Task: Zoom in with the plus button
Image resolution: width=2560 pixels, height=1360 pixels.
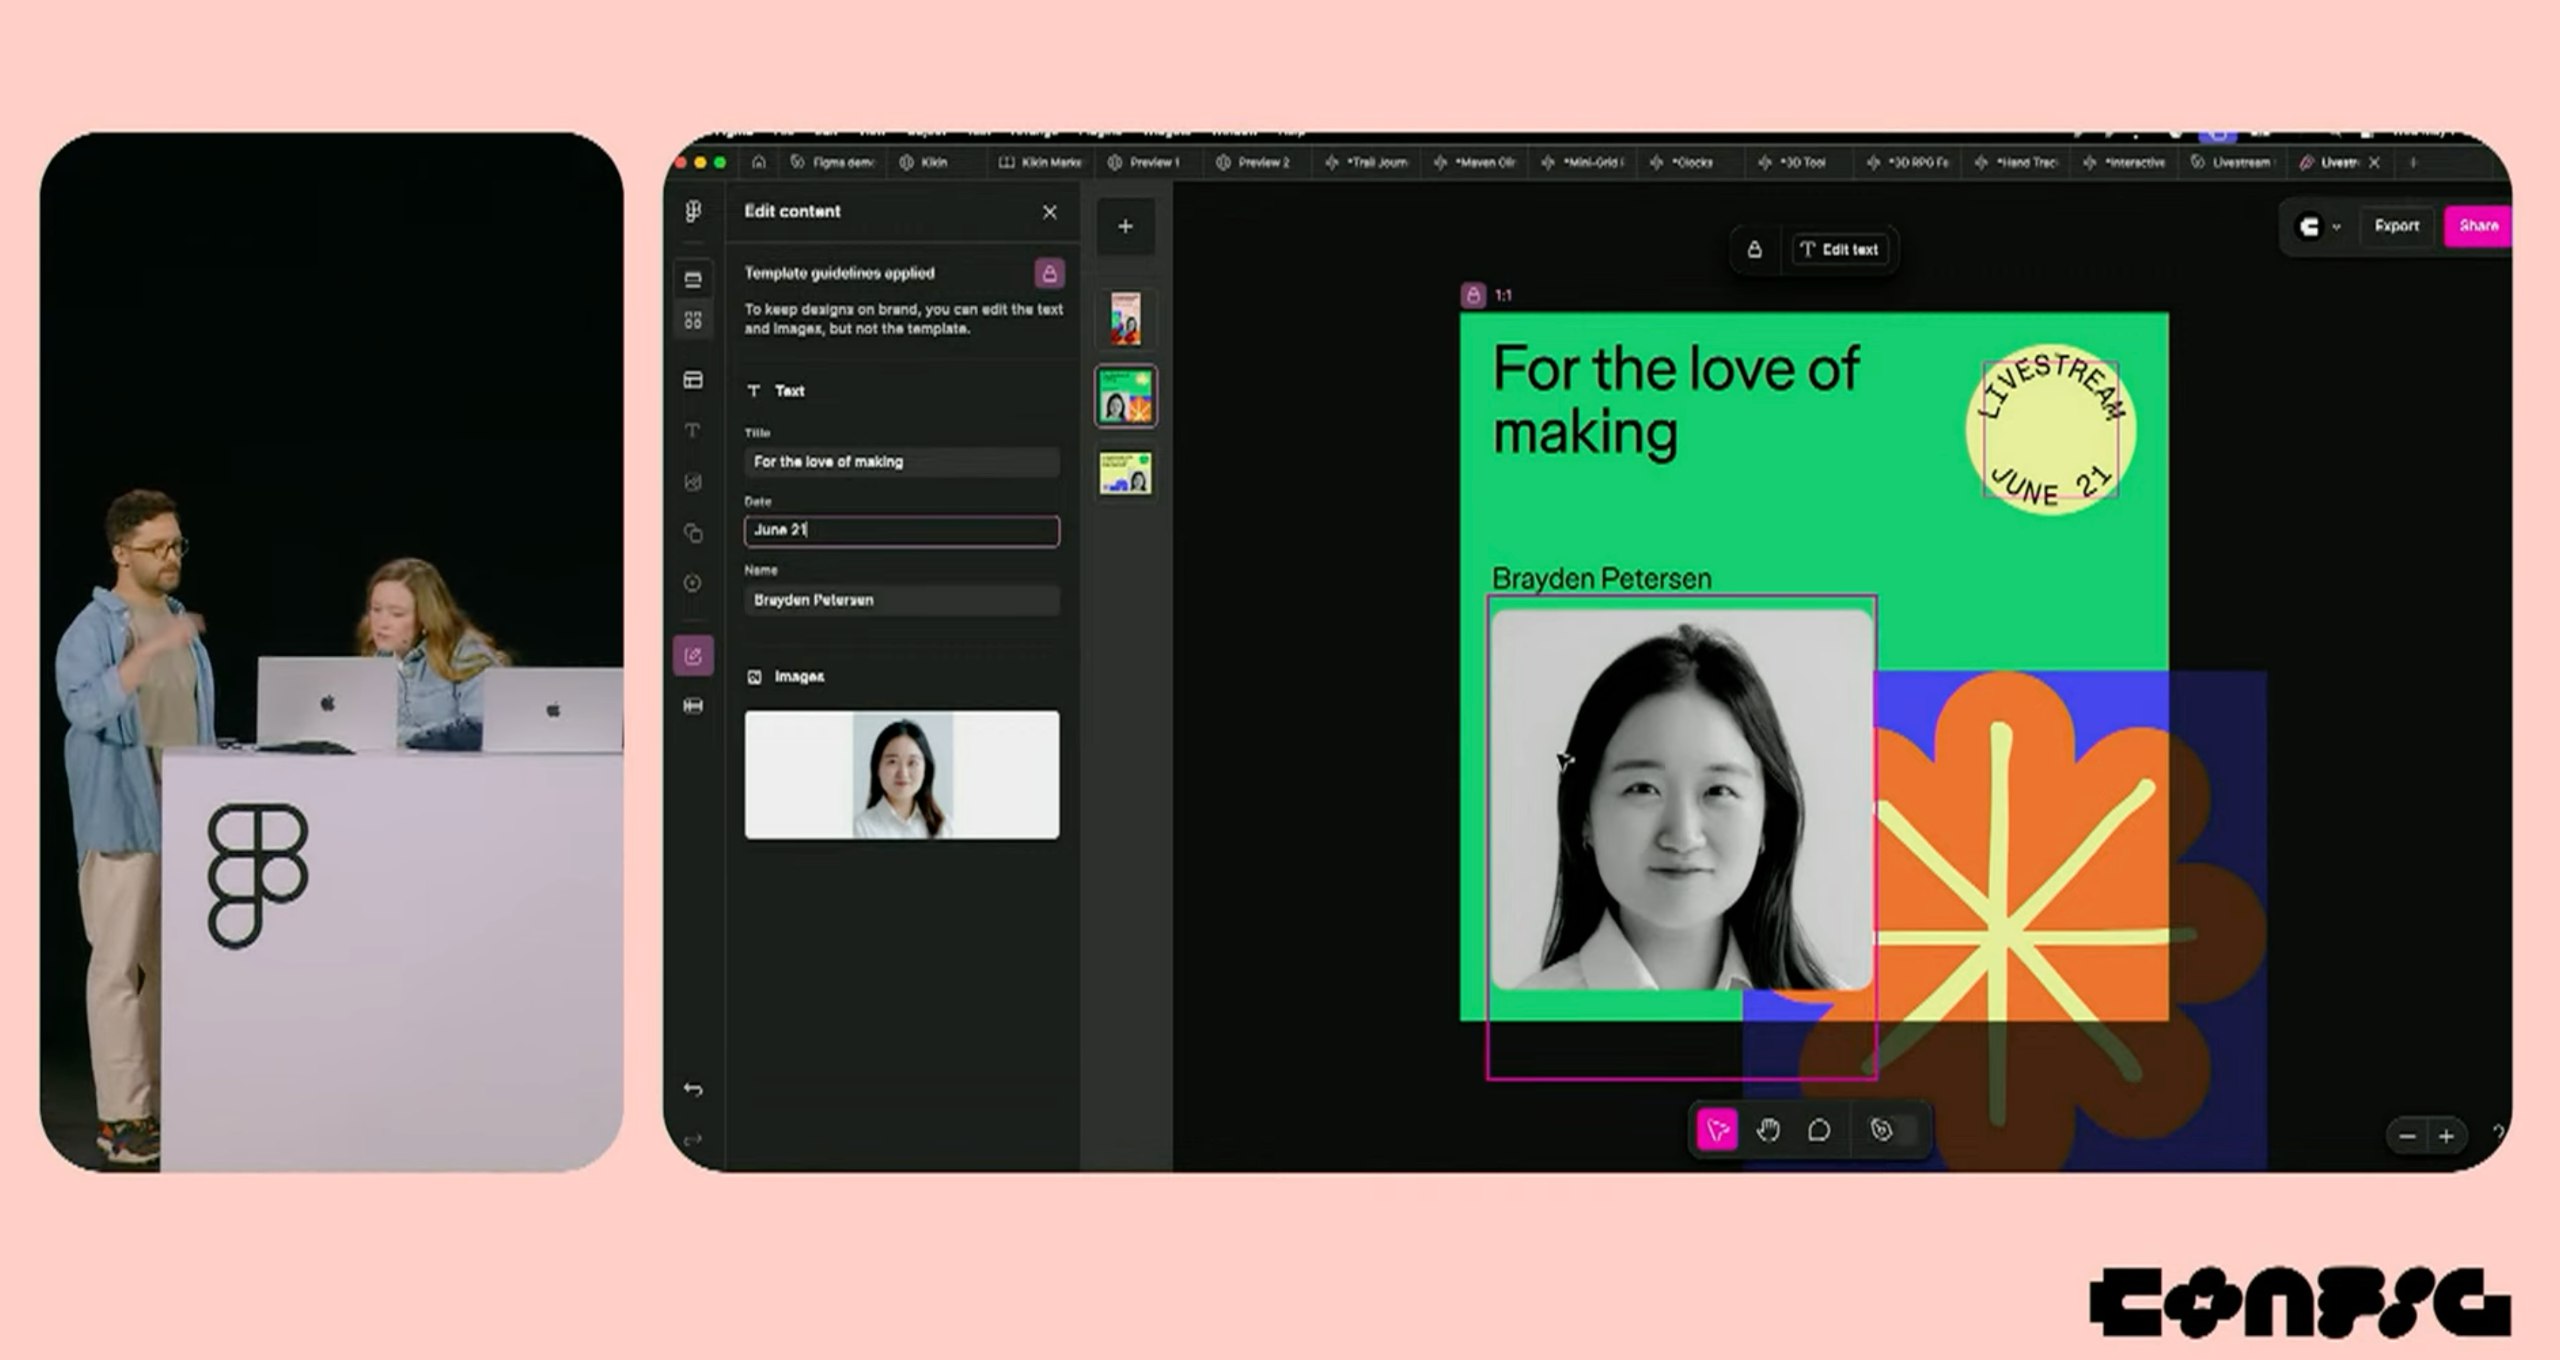Action: coord(2446,1136)
